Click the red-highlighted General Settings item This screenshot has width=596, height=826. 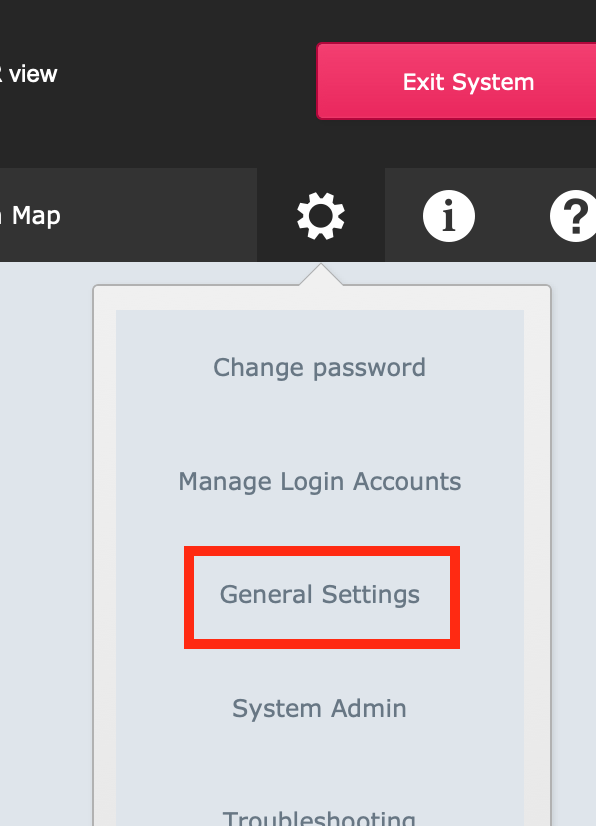pyautogui.click(x=320, y=595)
